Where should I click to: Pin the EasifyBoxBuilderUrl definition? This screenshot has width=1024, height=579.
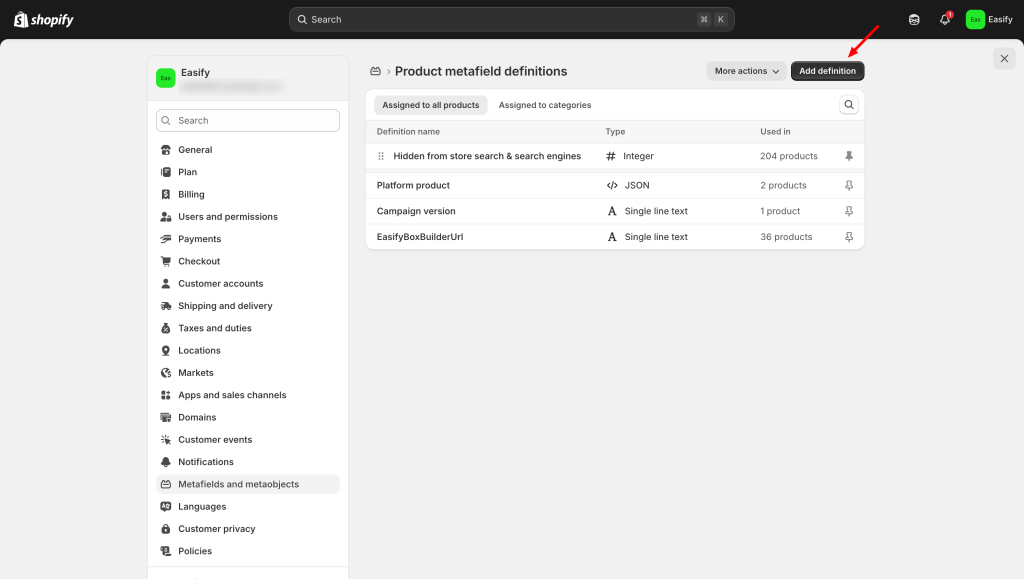pos(849,238)
